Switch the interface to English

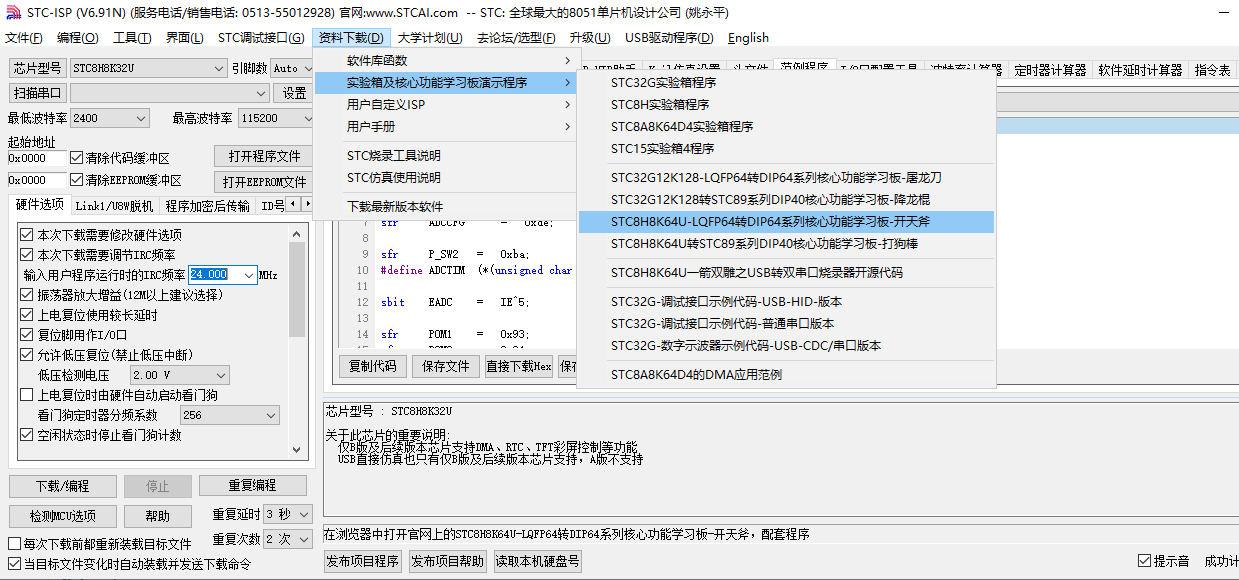(x=748, y=38)
